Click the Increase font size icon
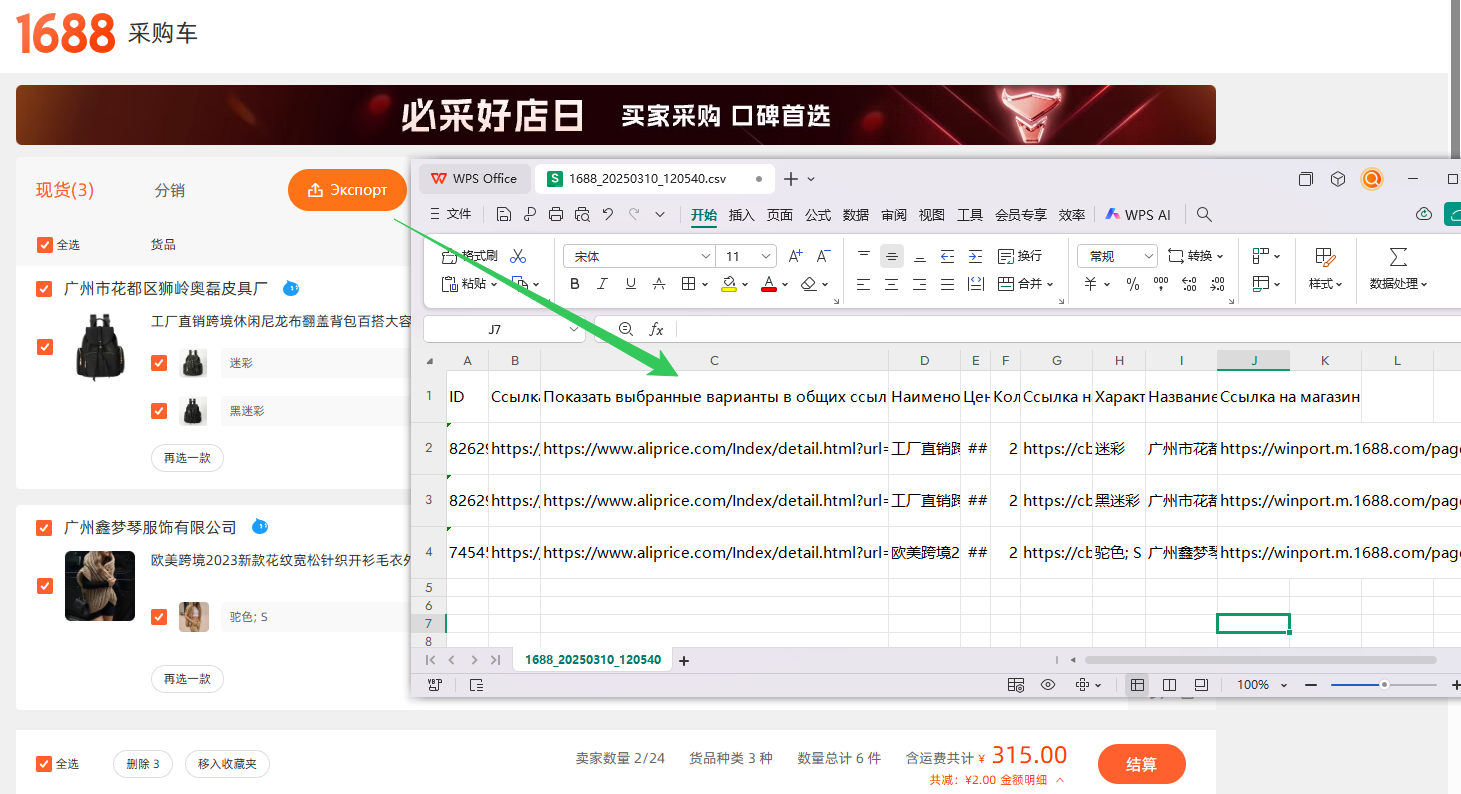This screenshot has width=1461, height=794. coord(795,257)
